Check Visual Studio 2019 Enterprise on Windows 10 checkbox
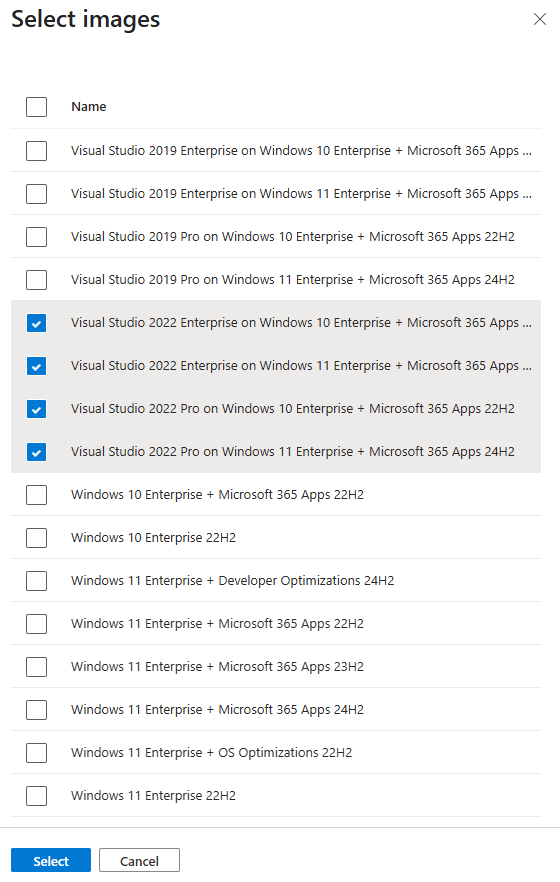Screen dimensions: 560x882 [x=37, y=151]
